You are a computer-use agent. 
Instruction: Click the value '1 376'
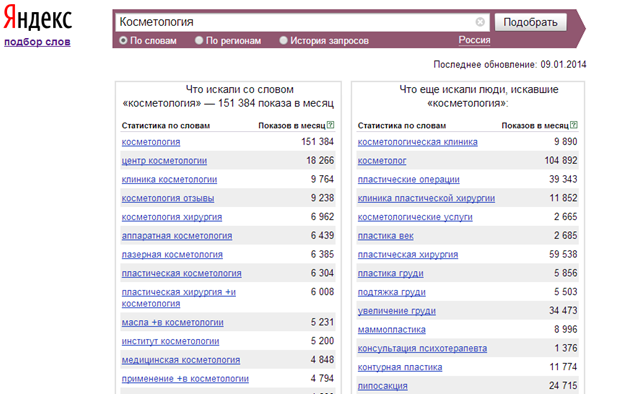click(x=565, y=348)
